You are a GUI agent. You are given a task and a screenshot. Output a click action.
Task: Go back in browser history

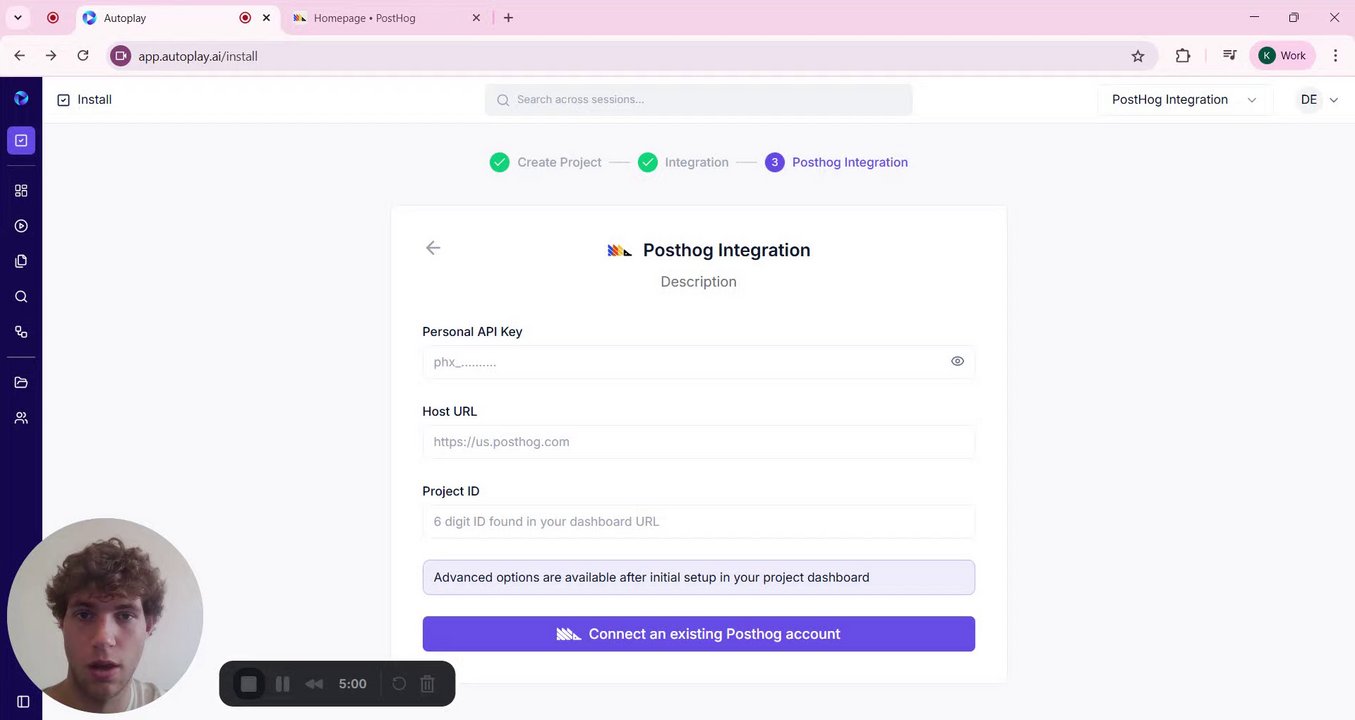pos(20,56)
